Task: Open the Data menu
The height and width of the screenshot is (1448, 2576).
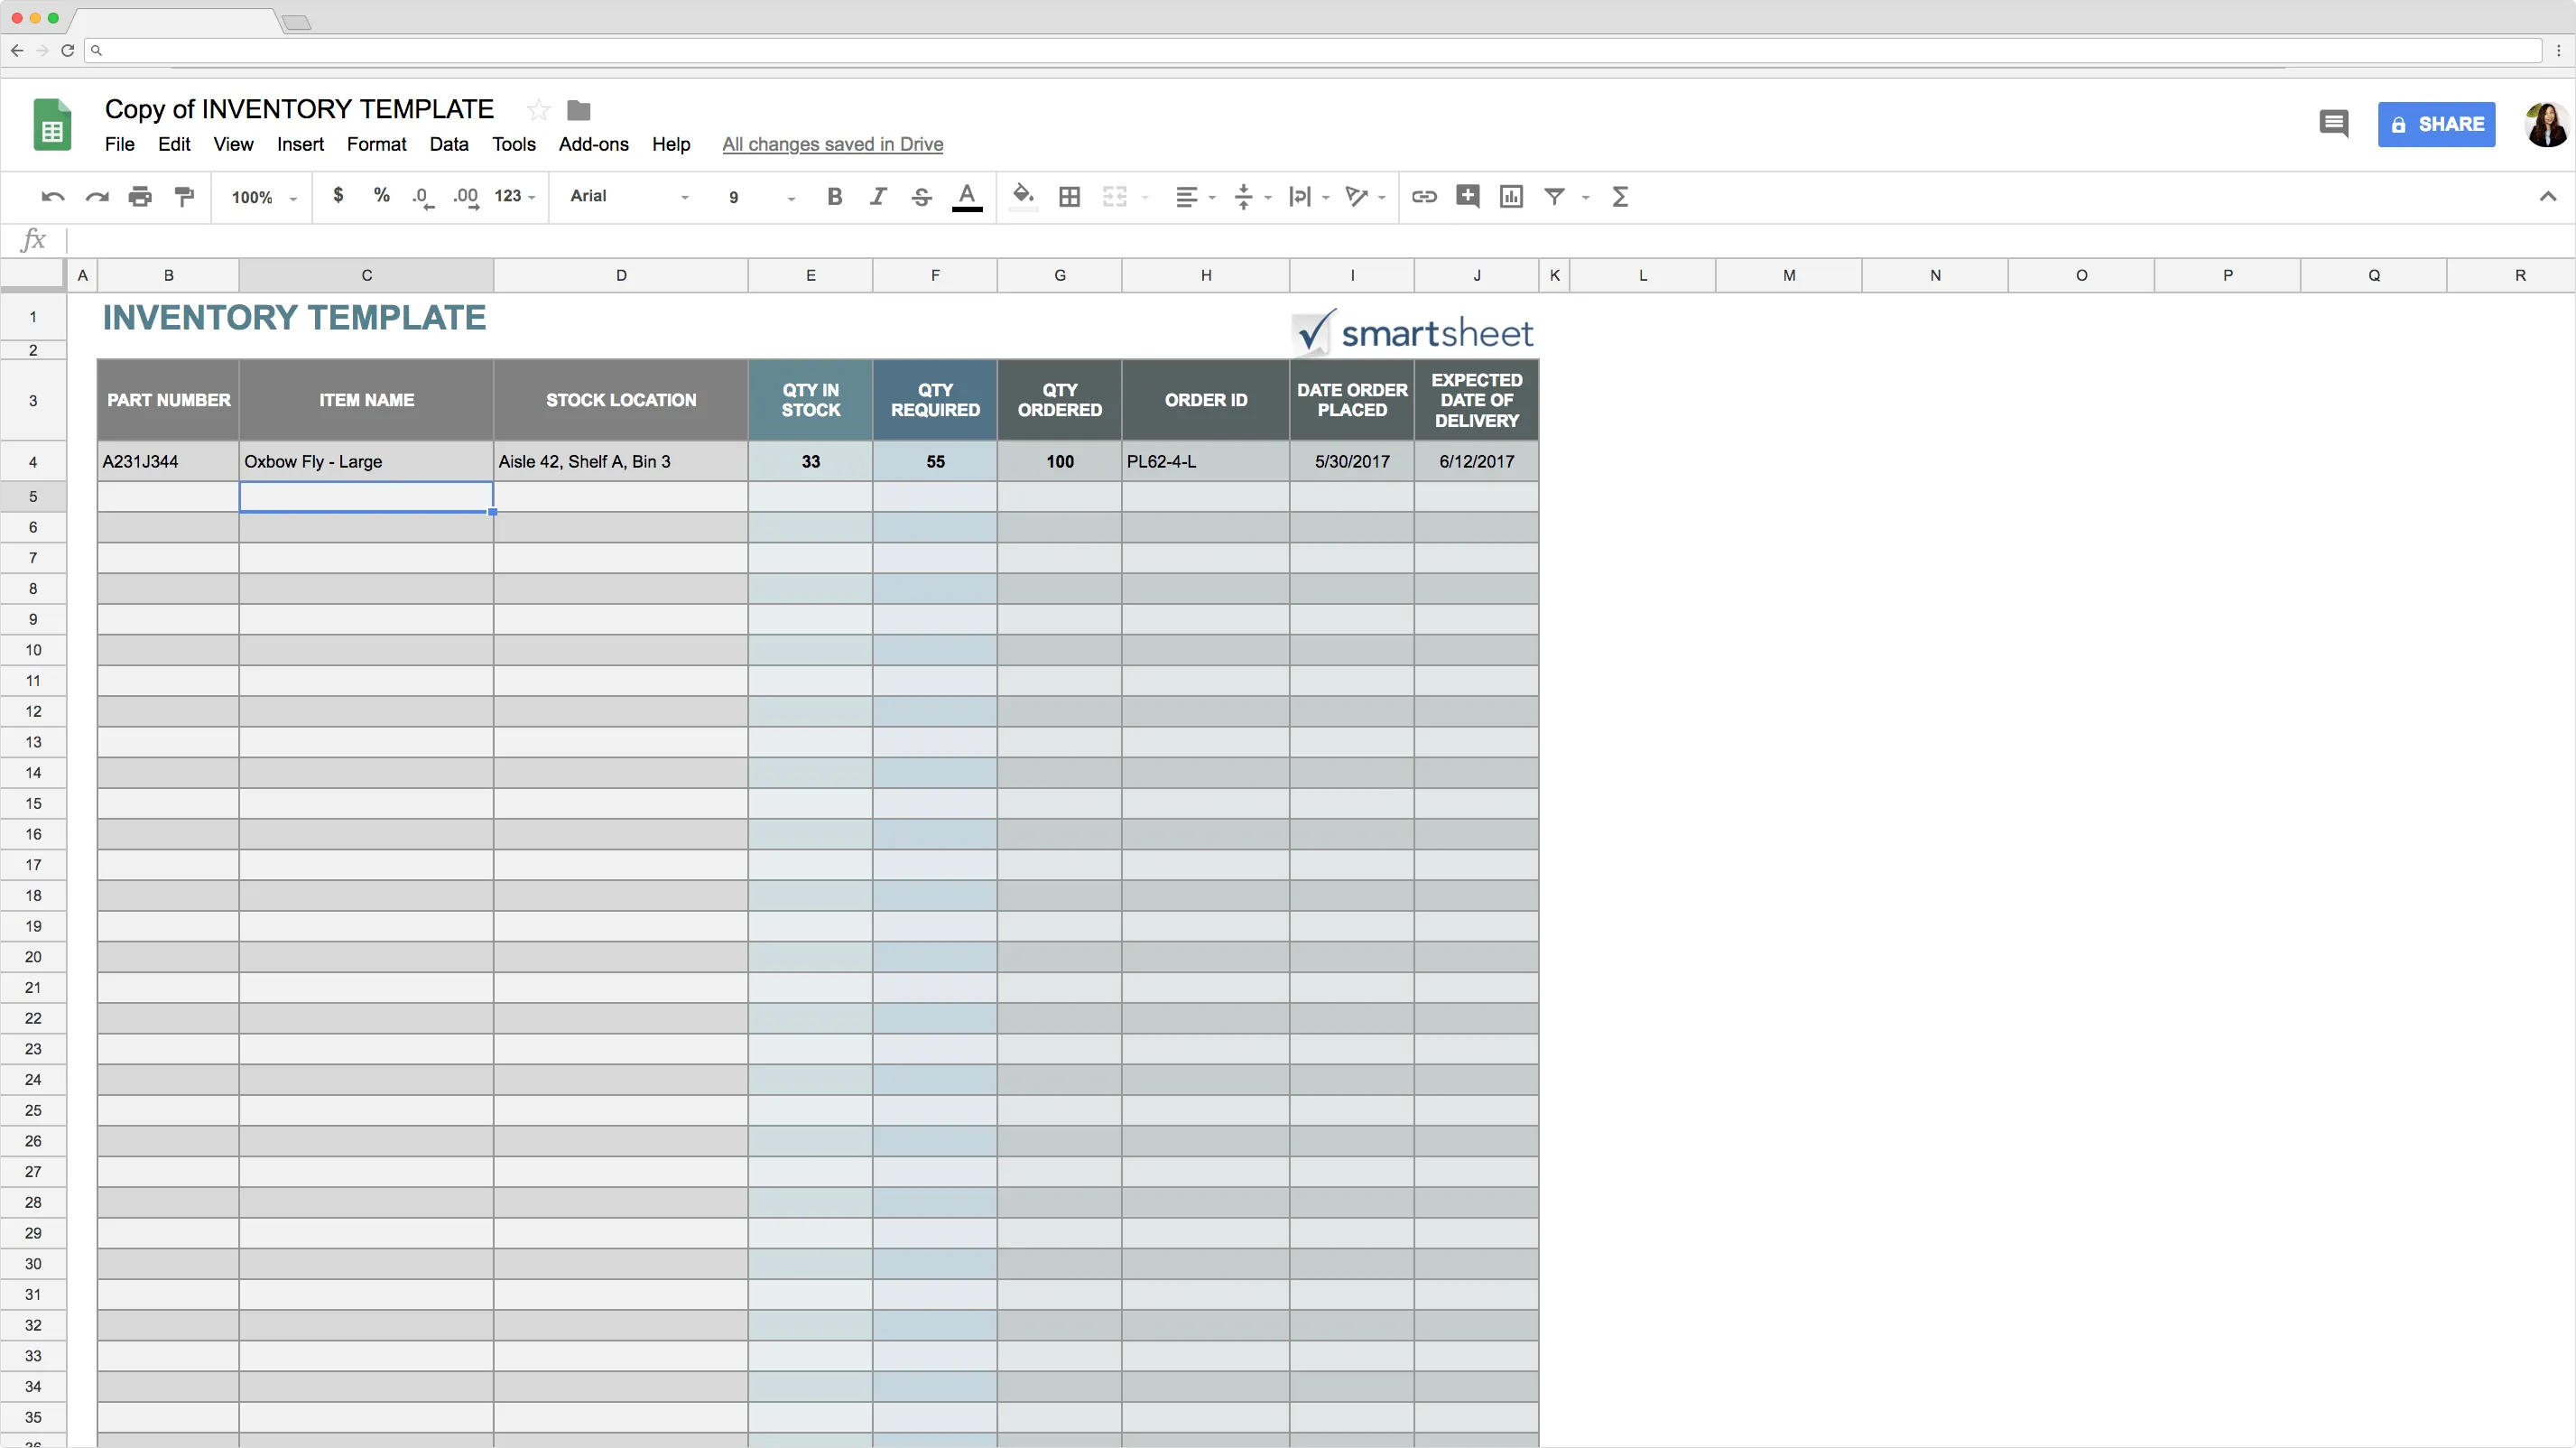Action: tap(448, 144)
